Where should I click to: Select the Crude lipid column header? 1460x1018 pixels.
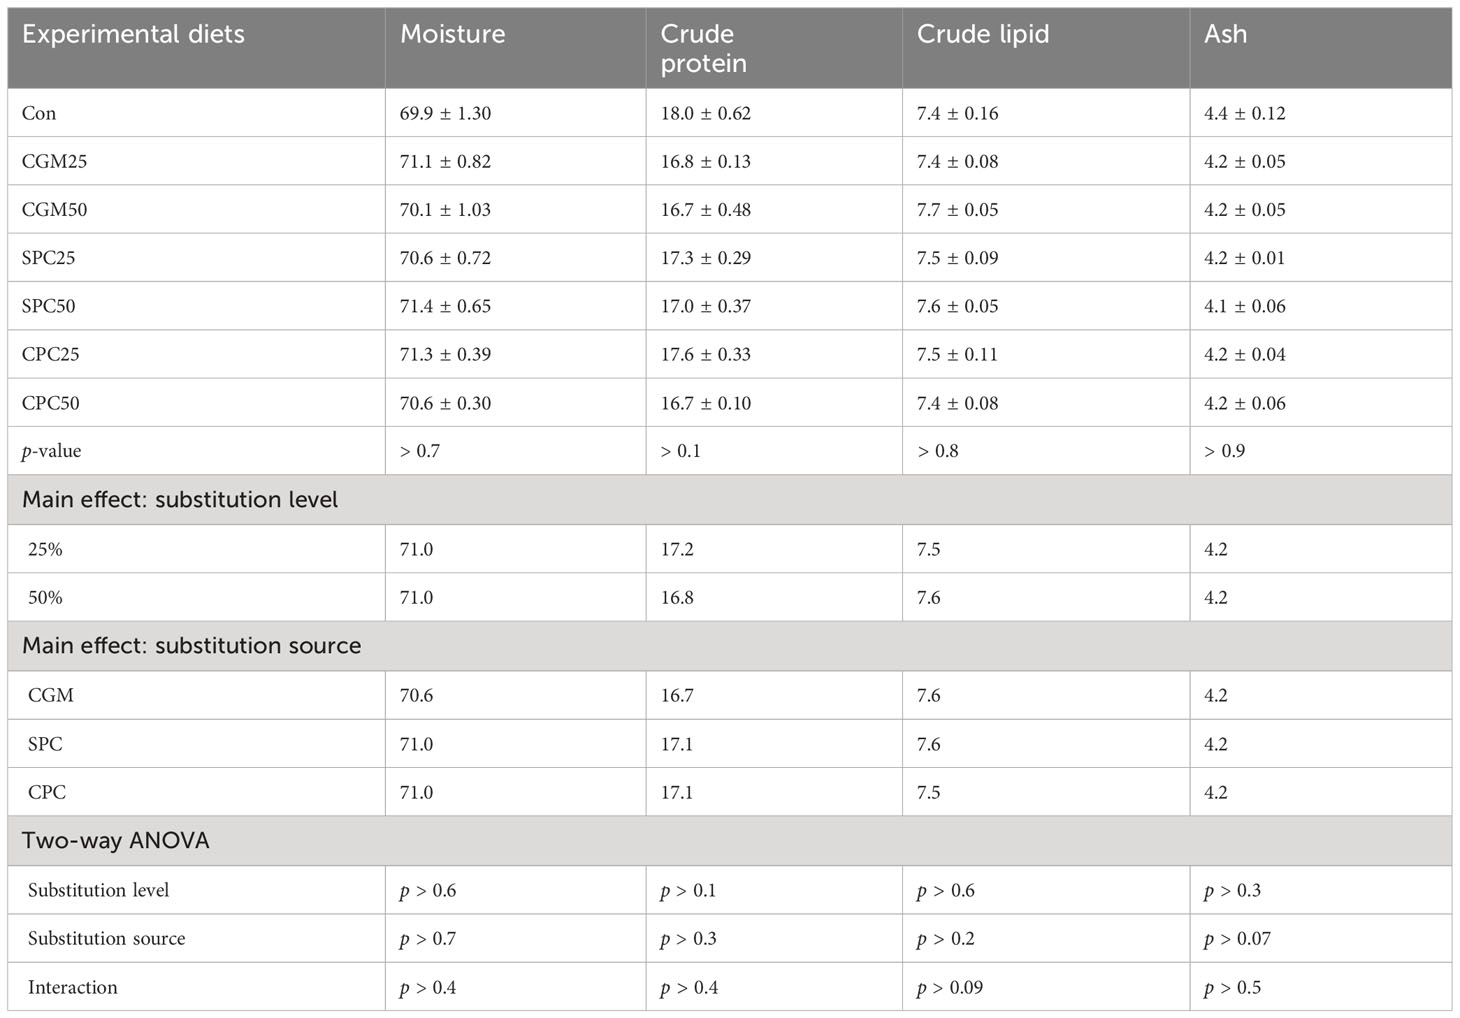click(982, 34)
